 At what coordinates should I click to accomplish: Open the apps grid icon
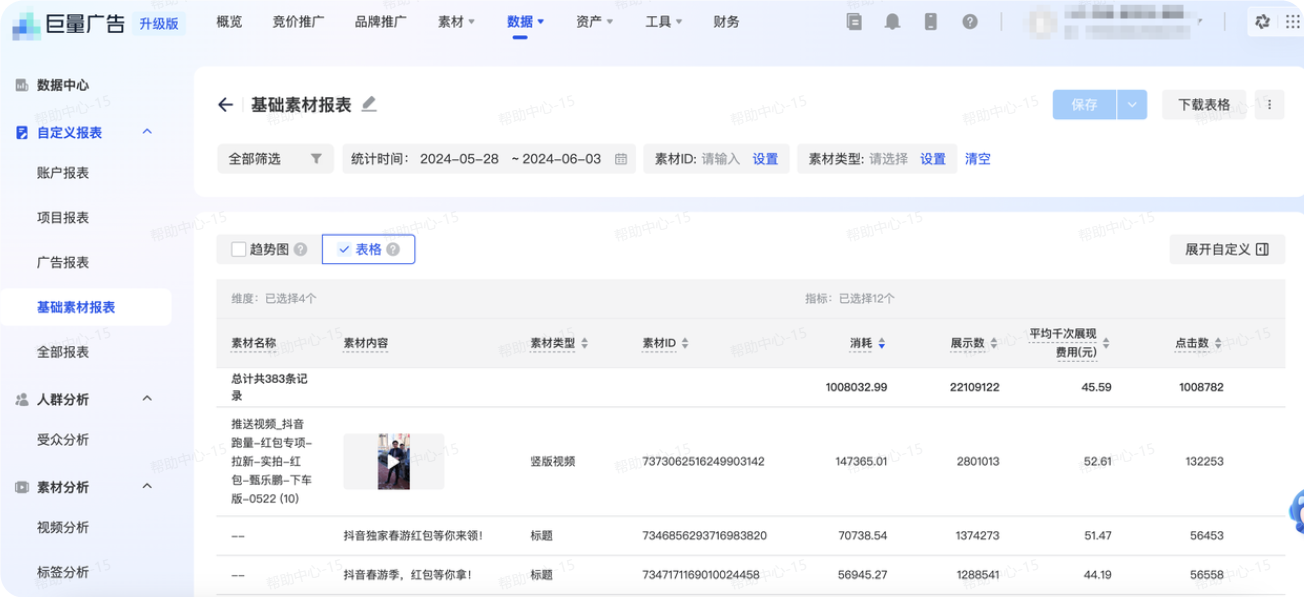(x=1293, y=22)
